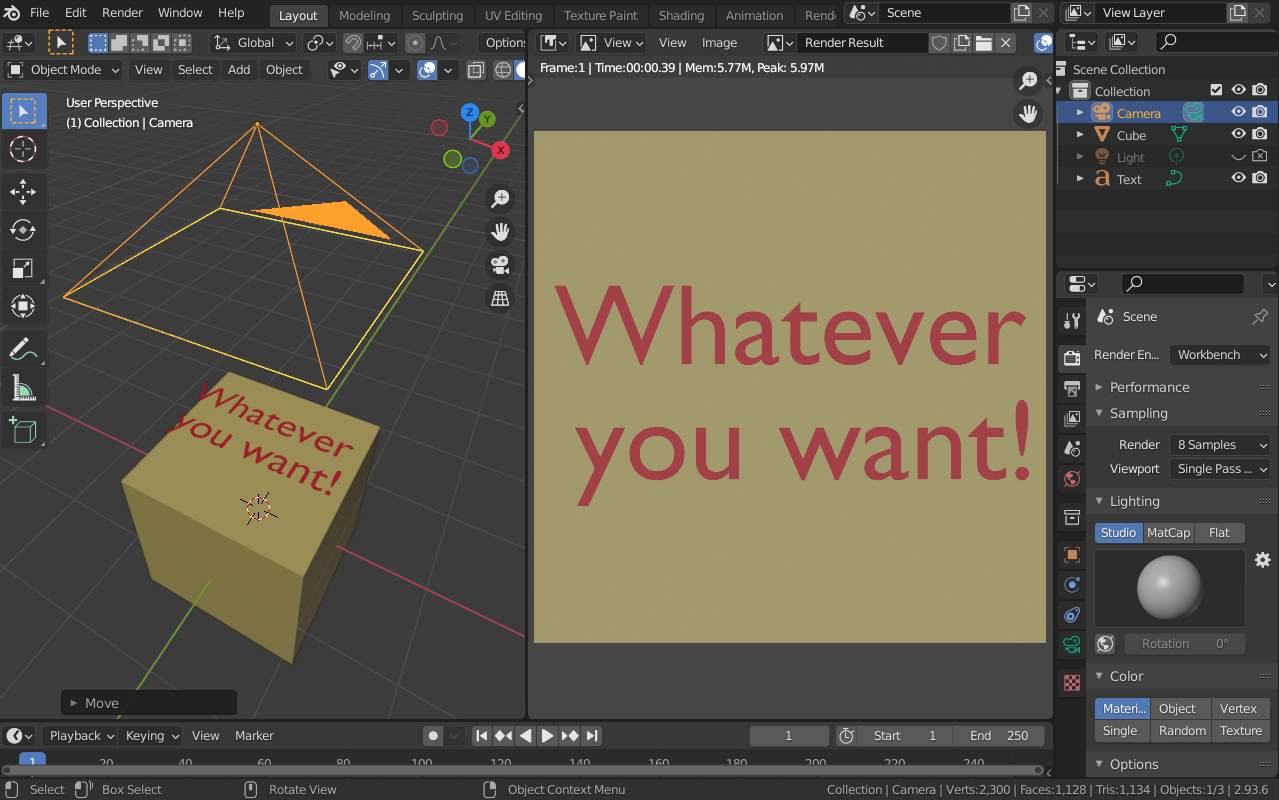Image resolution: width=1279 pixels, height=800 pixels.
Task: Select the Cursor tool in the viewport toolbar
Action: [x=23, y=149]
